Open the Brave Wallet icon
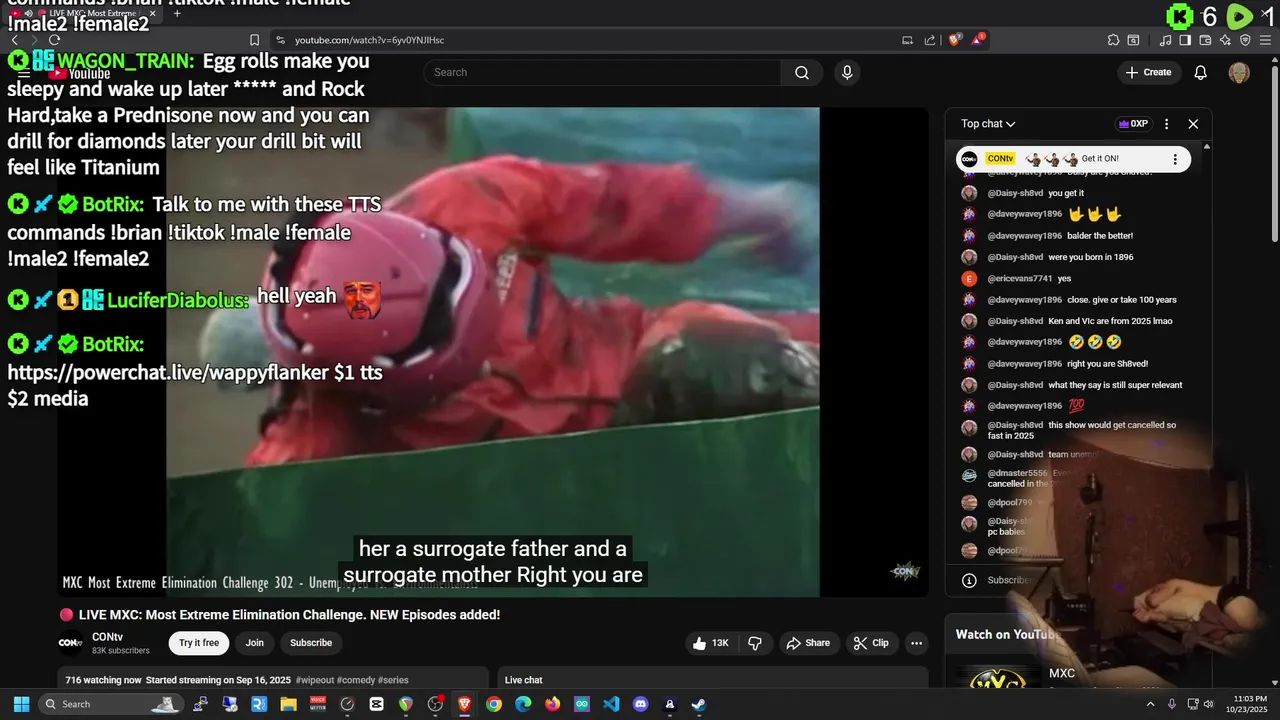 pyautogui.click(x=1205, y=40)
